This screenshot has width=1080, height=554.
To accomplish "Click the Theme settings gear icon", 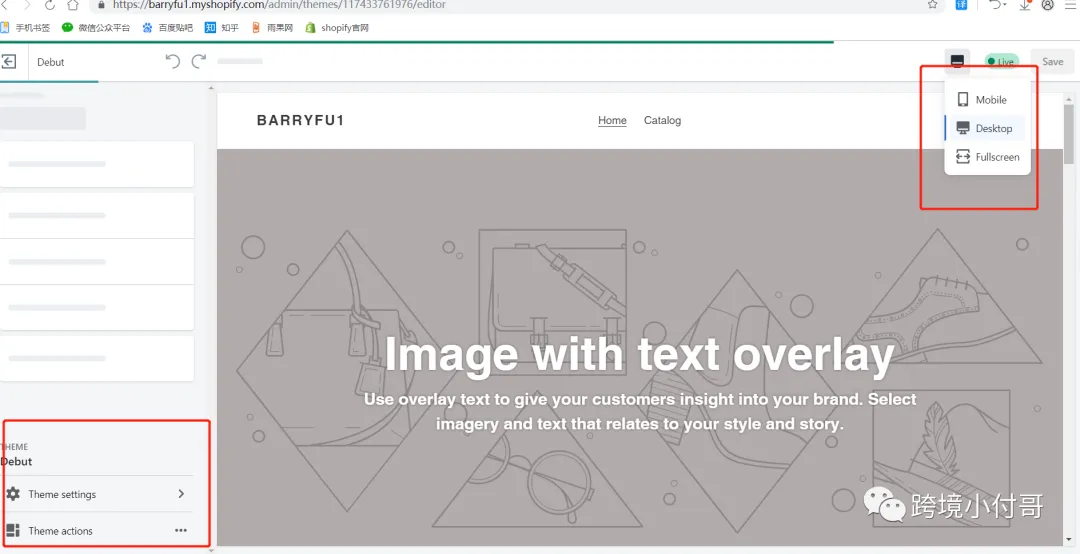I will [x=13, y=494].
